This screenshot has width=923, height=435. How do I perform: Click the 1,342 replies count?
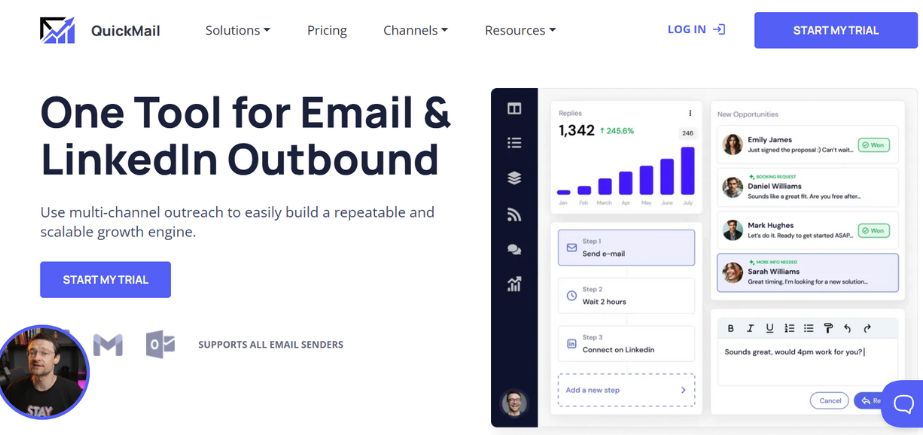[x=576, y=131]
